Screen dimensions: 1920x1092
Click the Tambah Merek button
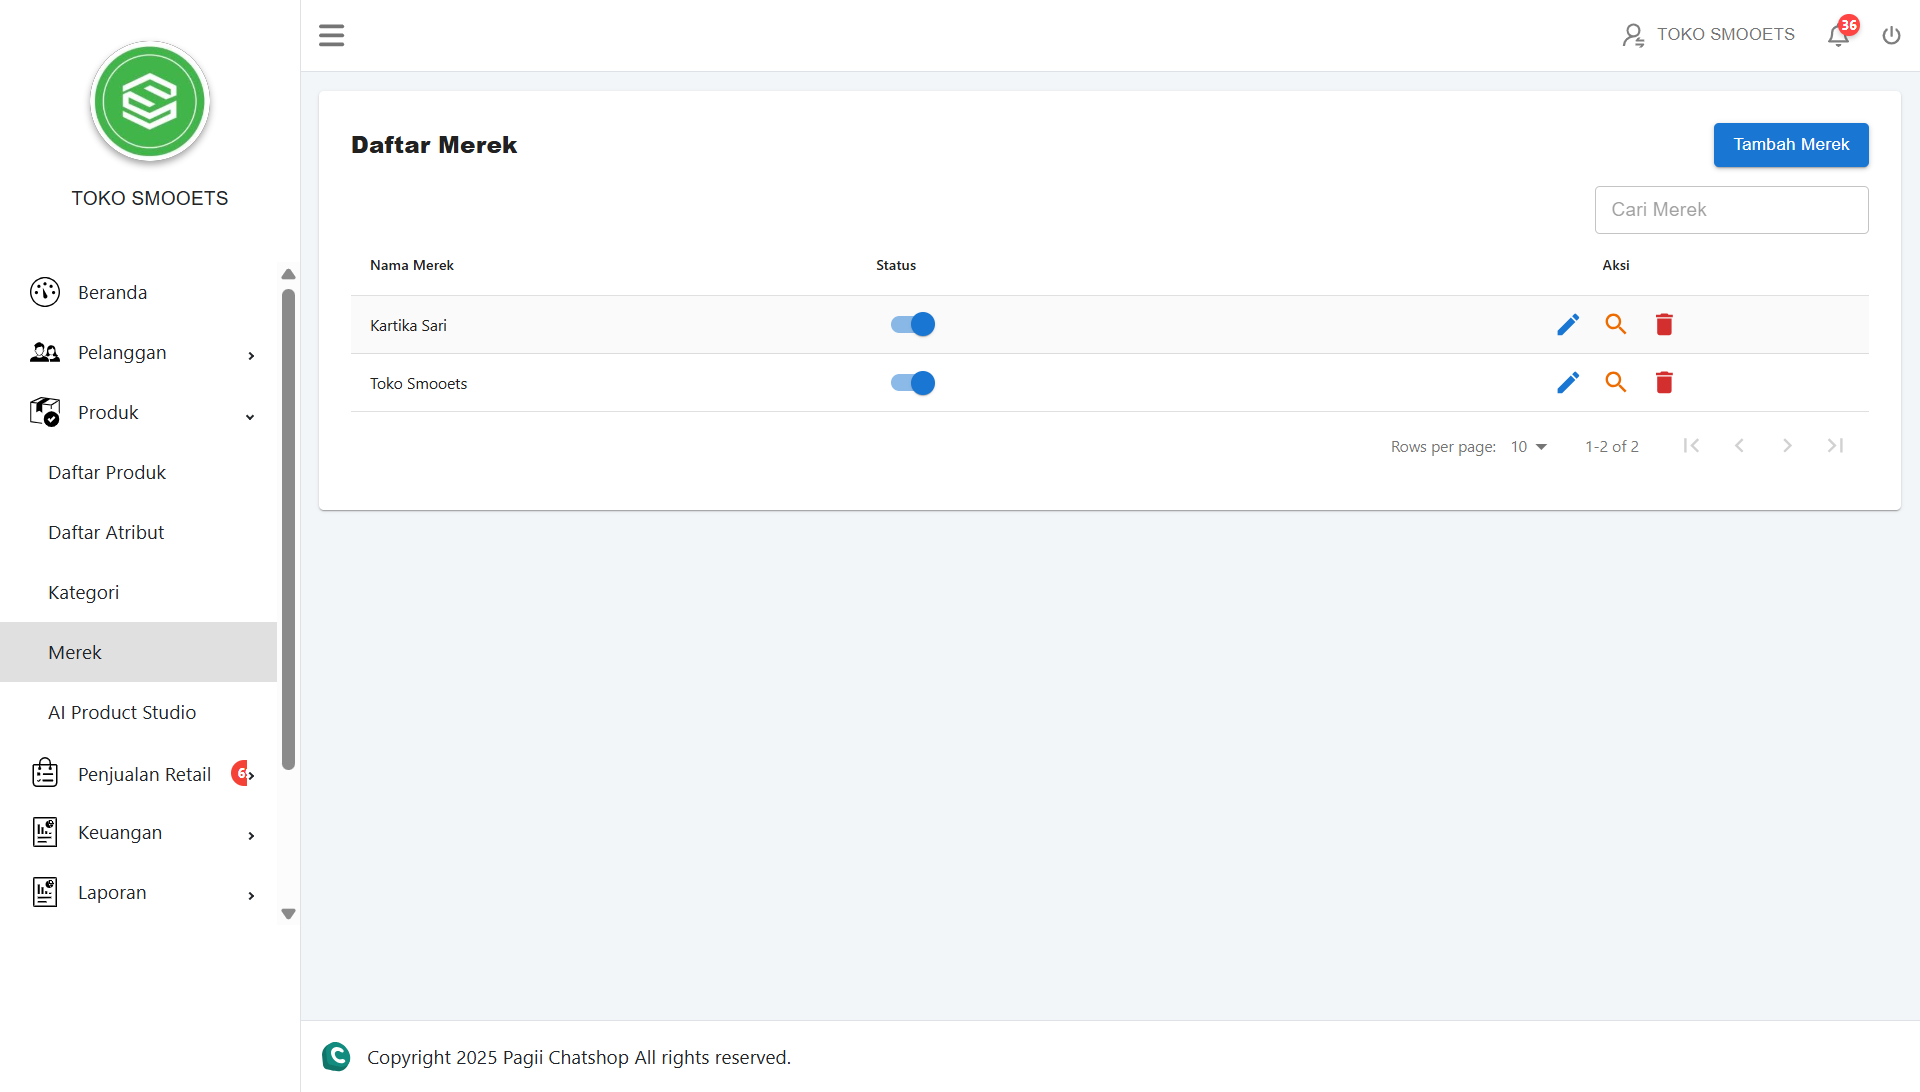click(x=1790, y=145)
